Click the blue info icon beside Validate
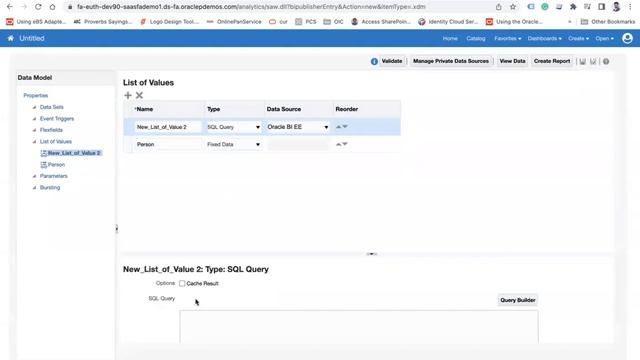Screen dimensions: 640x360 coord(374,61)
